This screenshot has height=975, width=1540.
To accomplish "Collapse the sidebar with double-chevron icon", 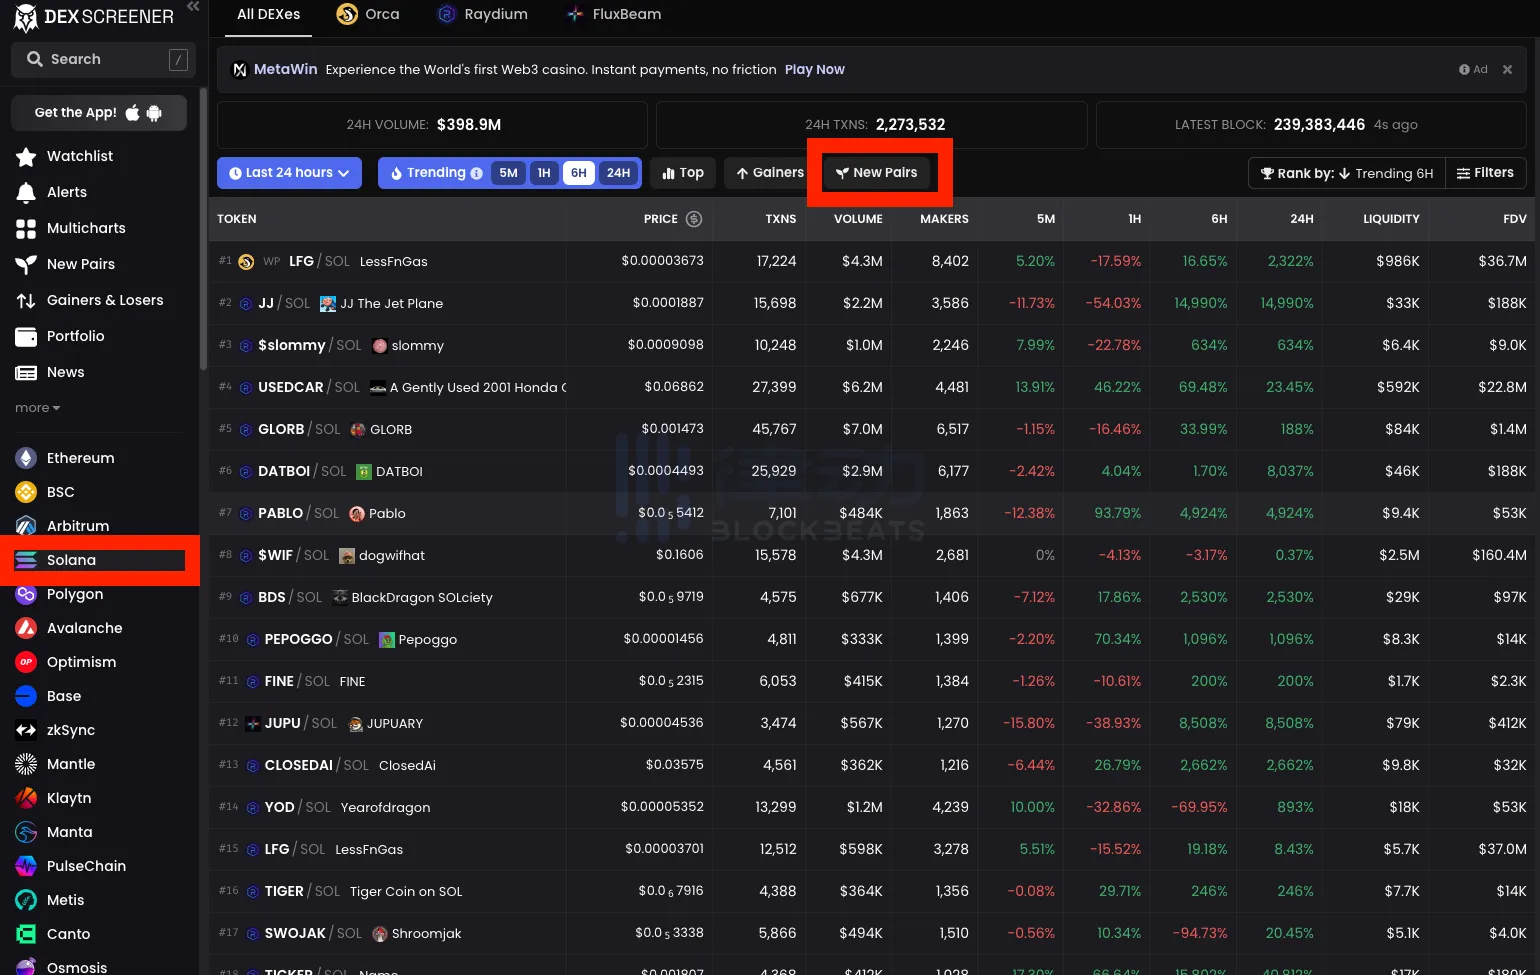I will [193, 7].
